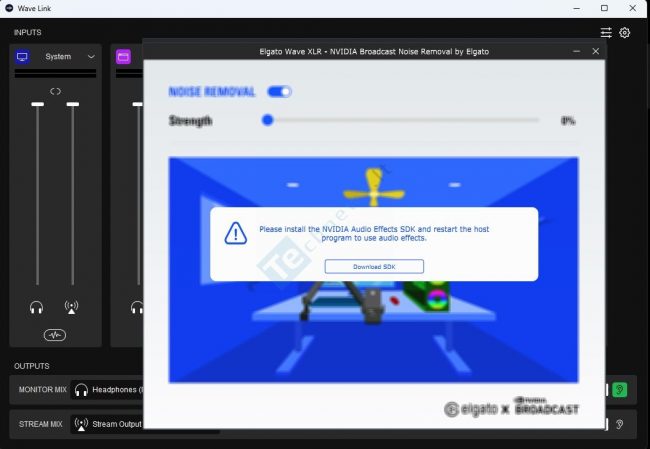Adjust the System channel monitor fader handle
650x449 pixels.
tap(37, 104)
